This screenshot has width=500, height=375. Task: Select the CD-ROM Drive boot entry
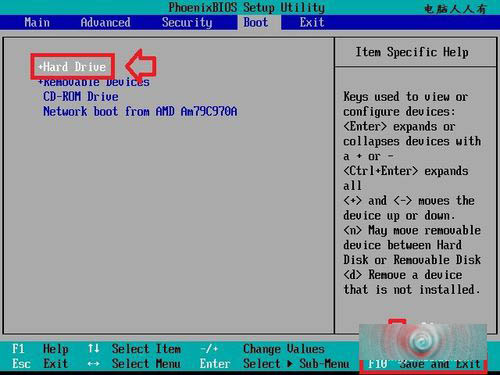(x=81, y=97)
